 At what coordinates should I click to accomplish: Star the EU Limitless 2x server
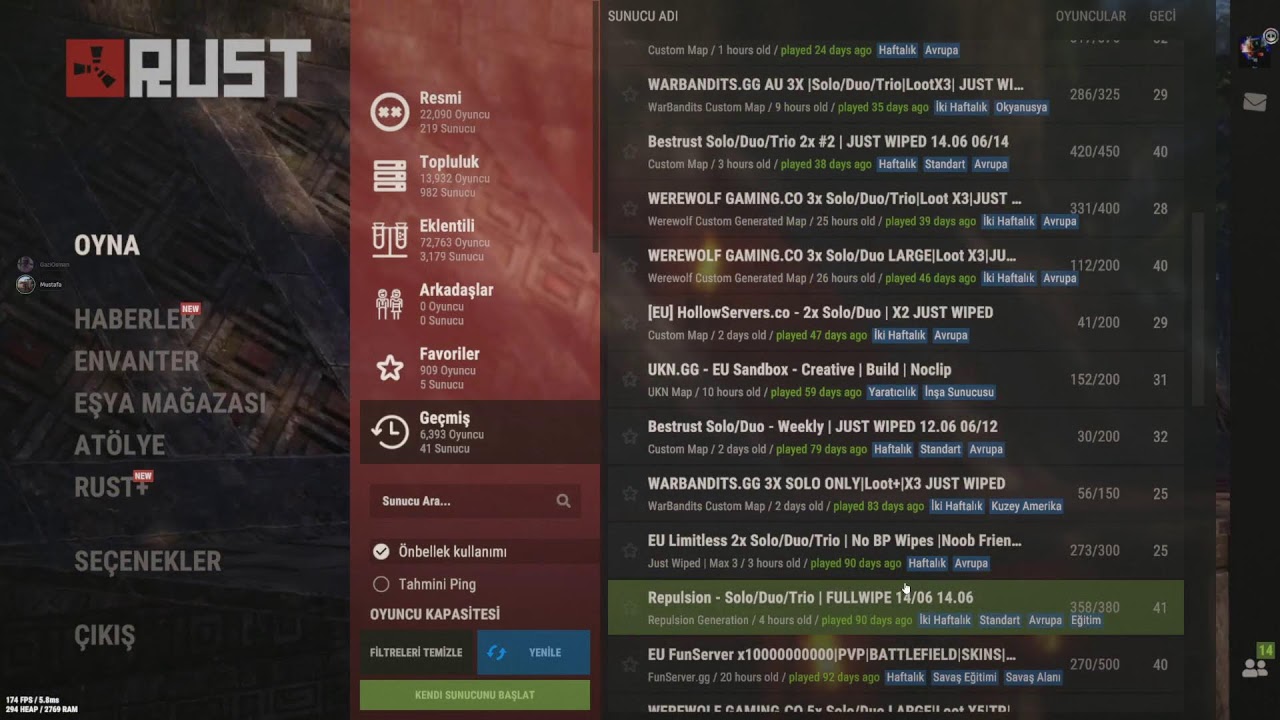point(630,551)
